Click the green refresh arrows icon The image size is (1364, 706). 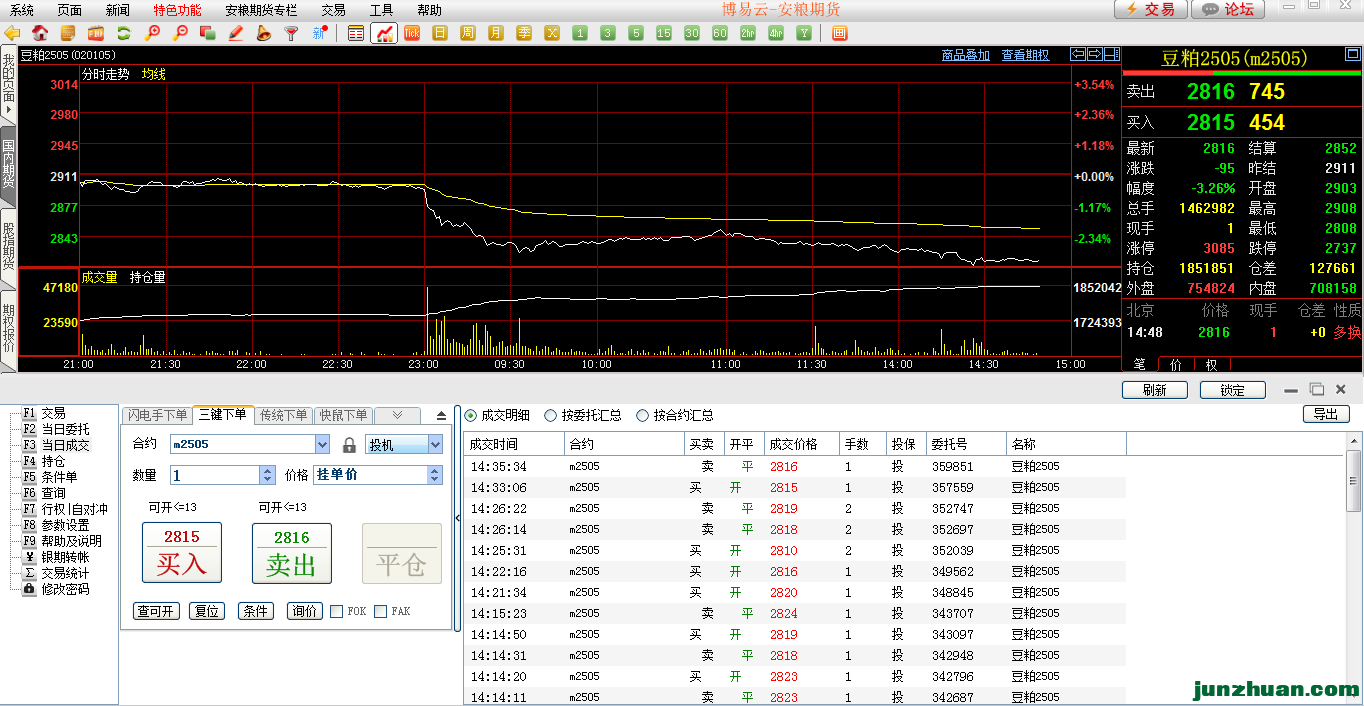[124, 33]
